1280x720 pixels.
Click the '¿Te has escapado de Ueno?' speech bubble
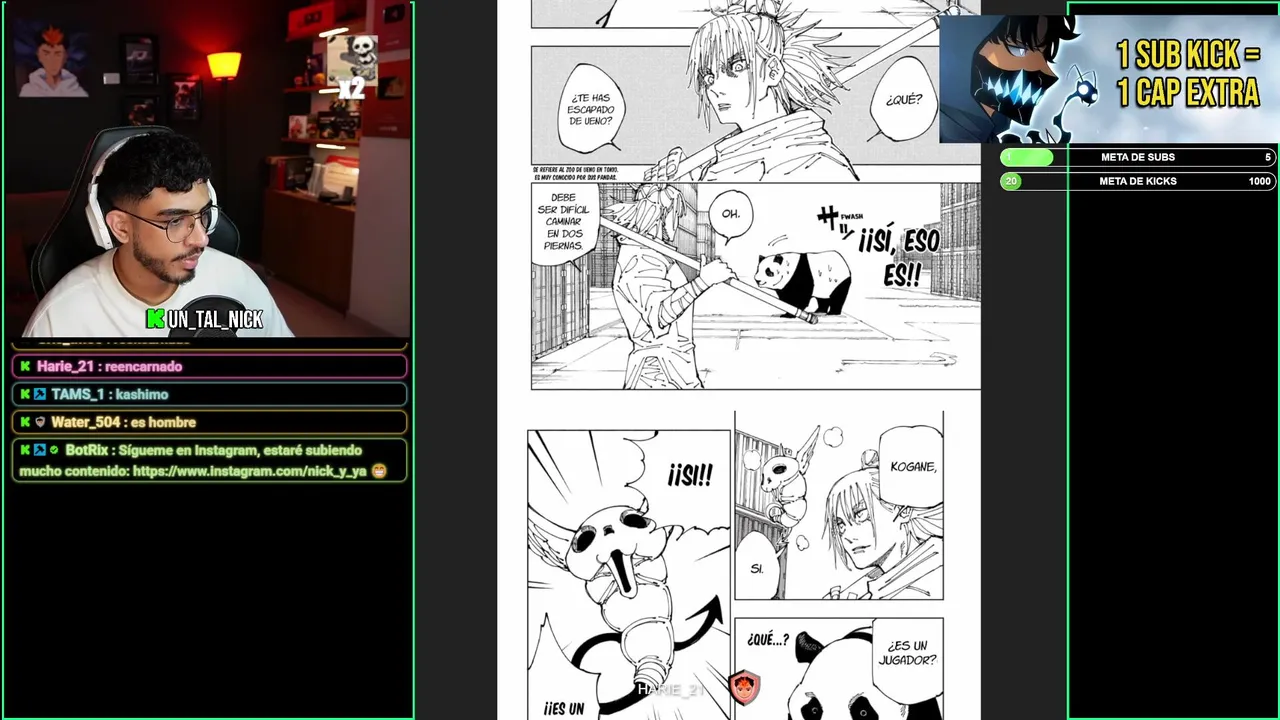(x=590, y=108)
